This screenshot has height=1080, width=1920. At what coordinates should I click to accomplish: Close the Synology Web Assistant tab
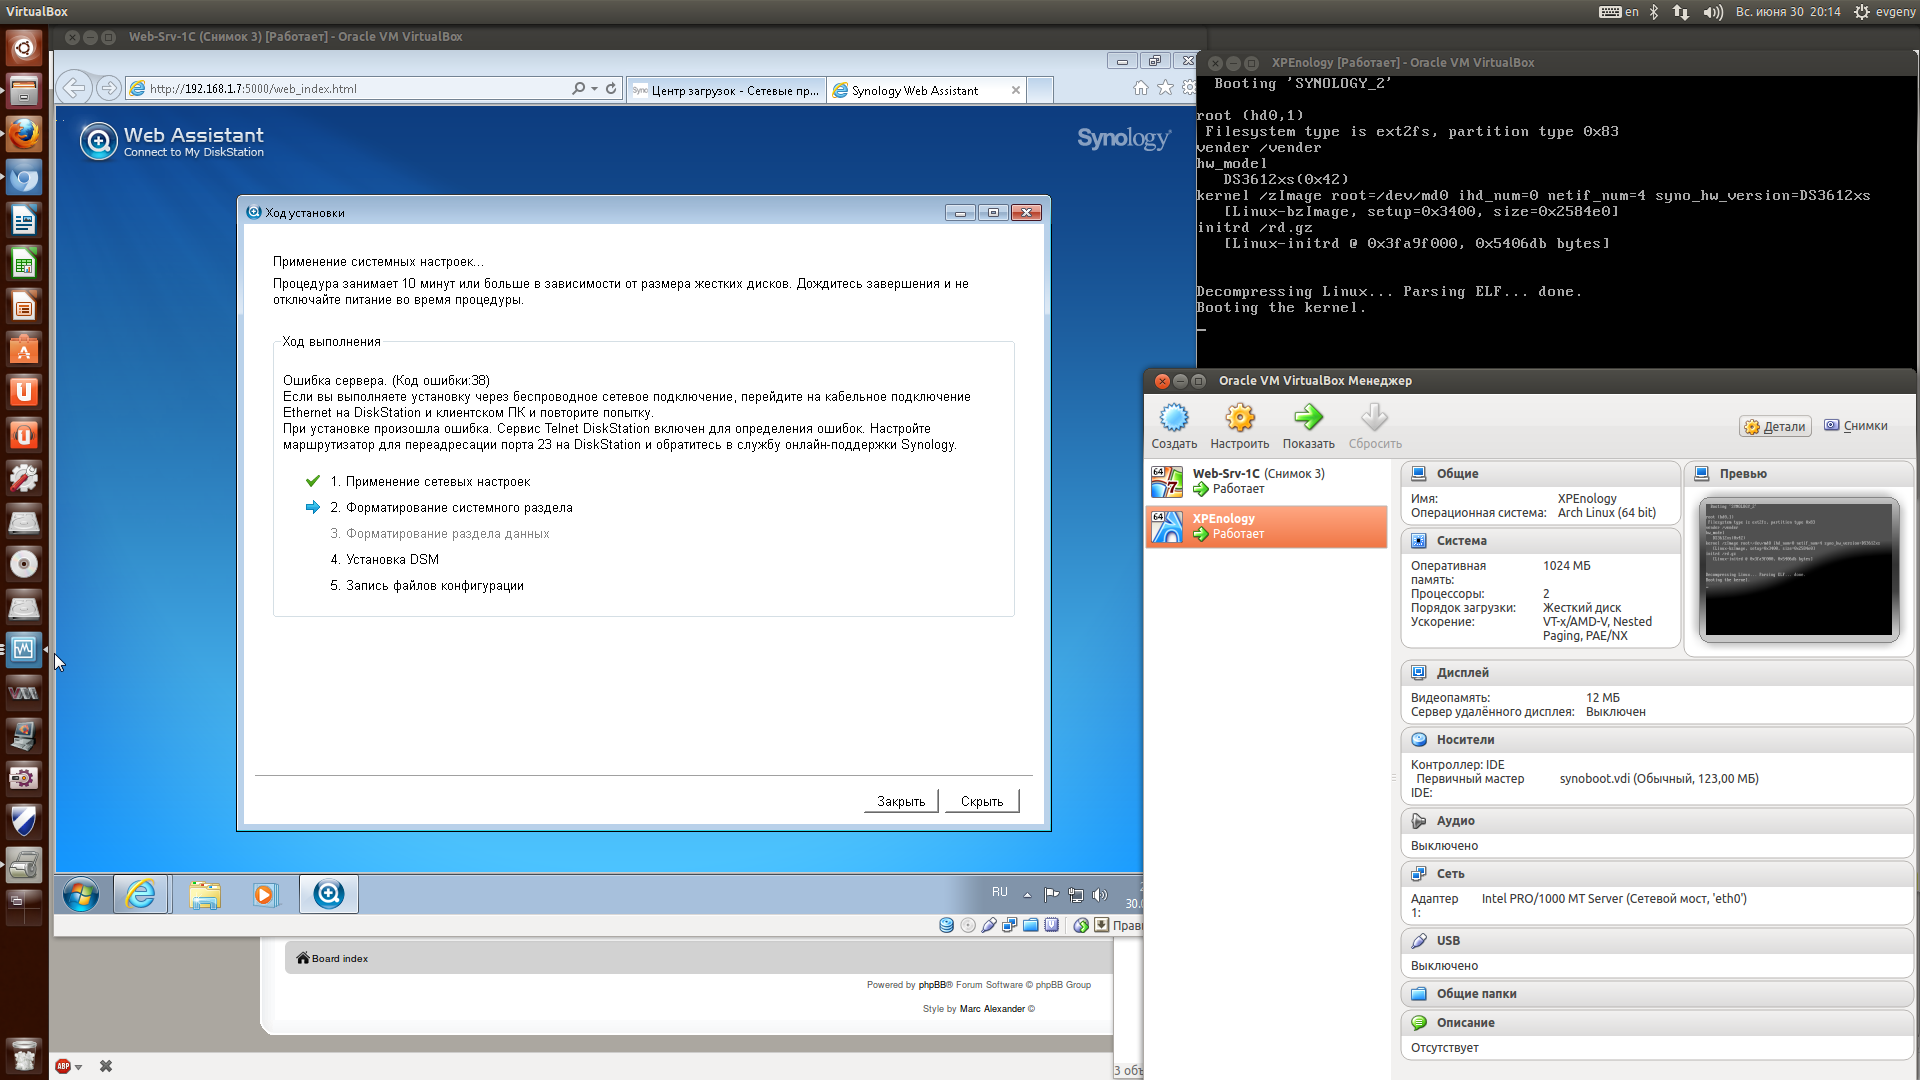tap(1016, 90)
